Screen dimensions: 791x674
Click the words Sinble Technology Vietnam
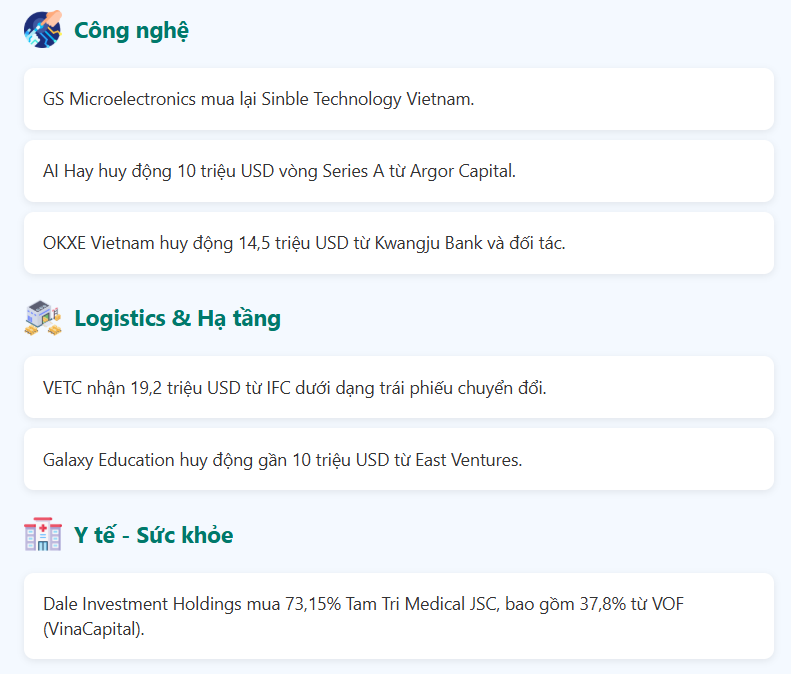367,99
